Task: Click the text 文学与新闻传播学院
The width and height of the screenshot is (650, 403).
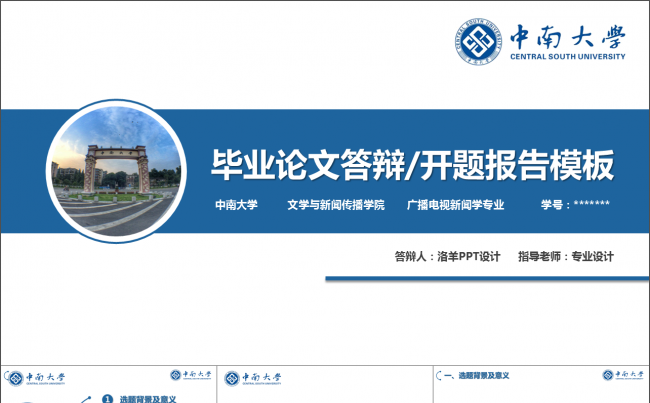Action: tap(336, 205)
